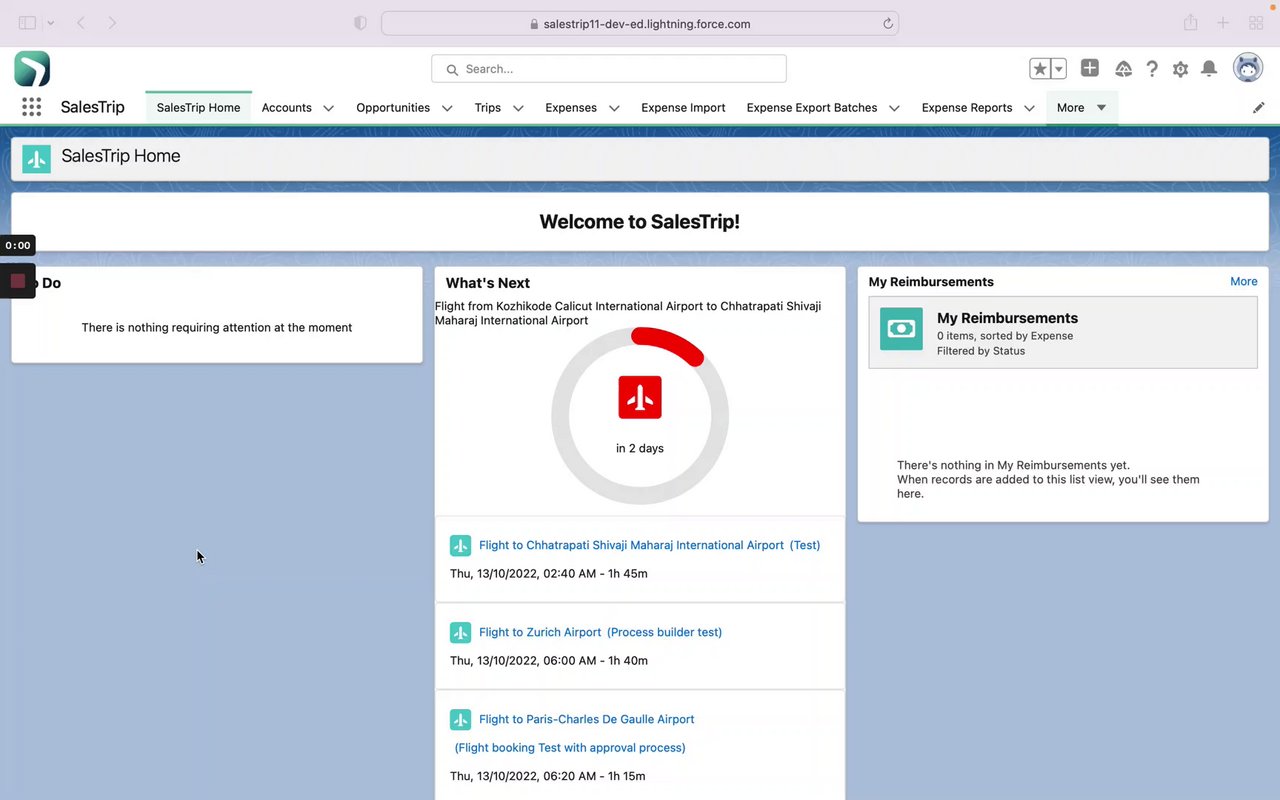The height and width of the screenshot is (800, 1280).
Task: Go forward with Safari forward arrow
Action: 112,23
